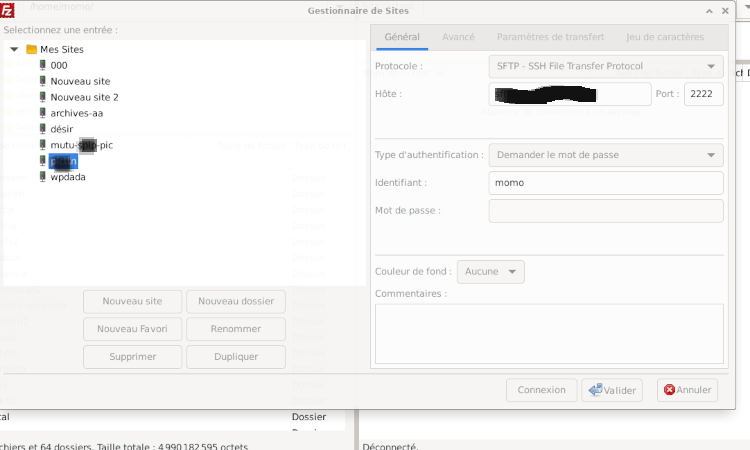Click the Connexion button
The image size is (750, 450).
pyautogui.click(x=541, y=390)
